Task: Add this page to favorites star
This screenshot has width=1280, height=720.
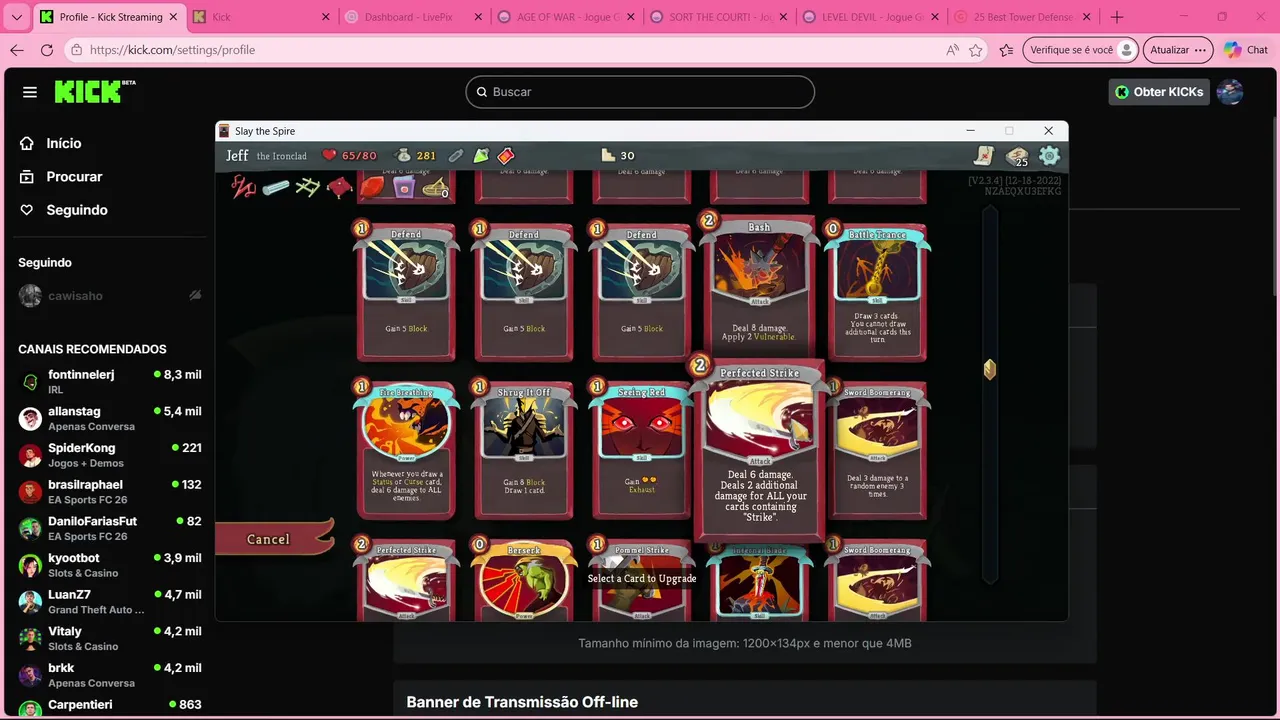Action: tap(976, 50)
